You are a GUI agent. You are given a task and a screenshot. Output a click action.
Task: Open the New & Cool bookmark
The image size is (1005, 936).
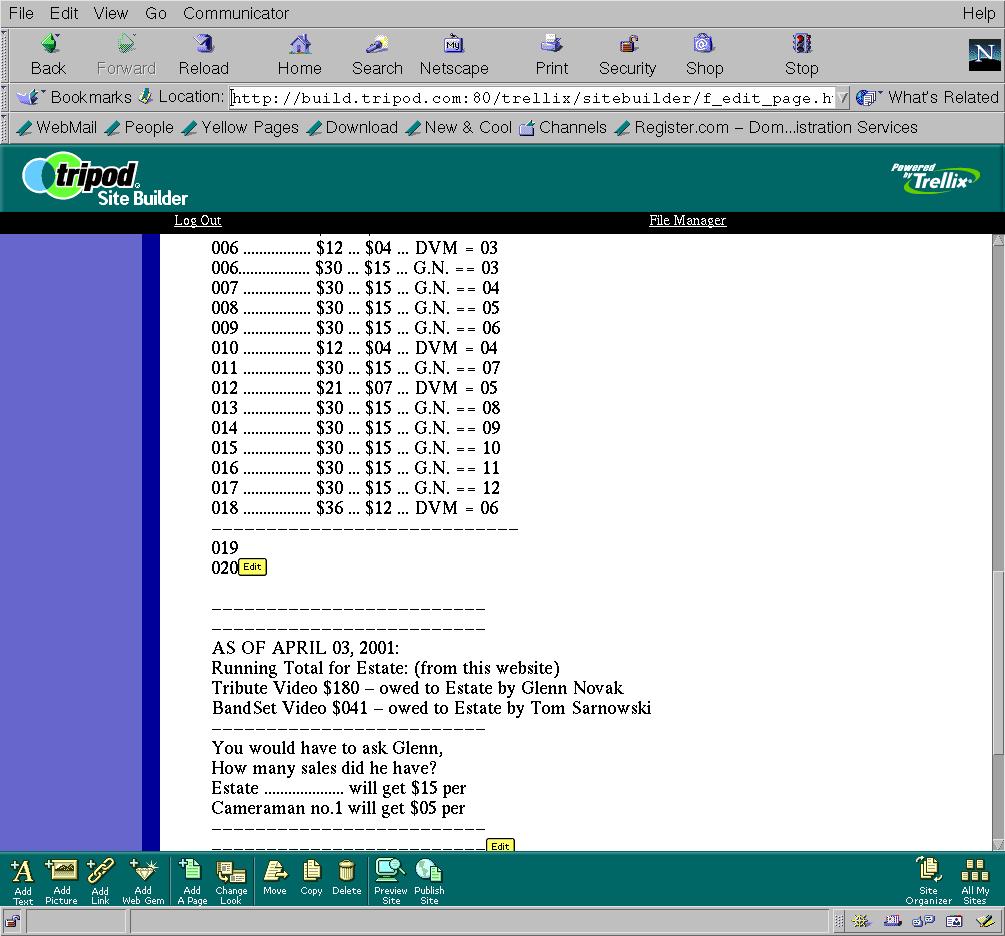[459, 128]
